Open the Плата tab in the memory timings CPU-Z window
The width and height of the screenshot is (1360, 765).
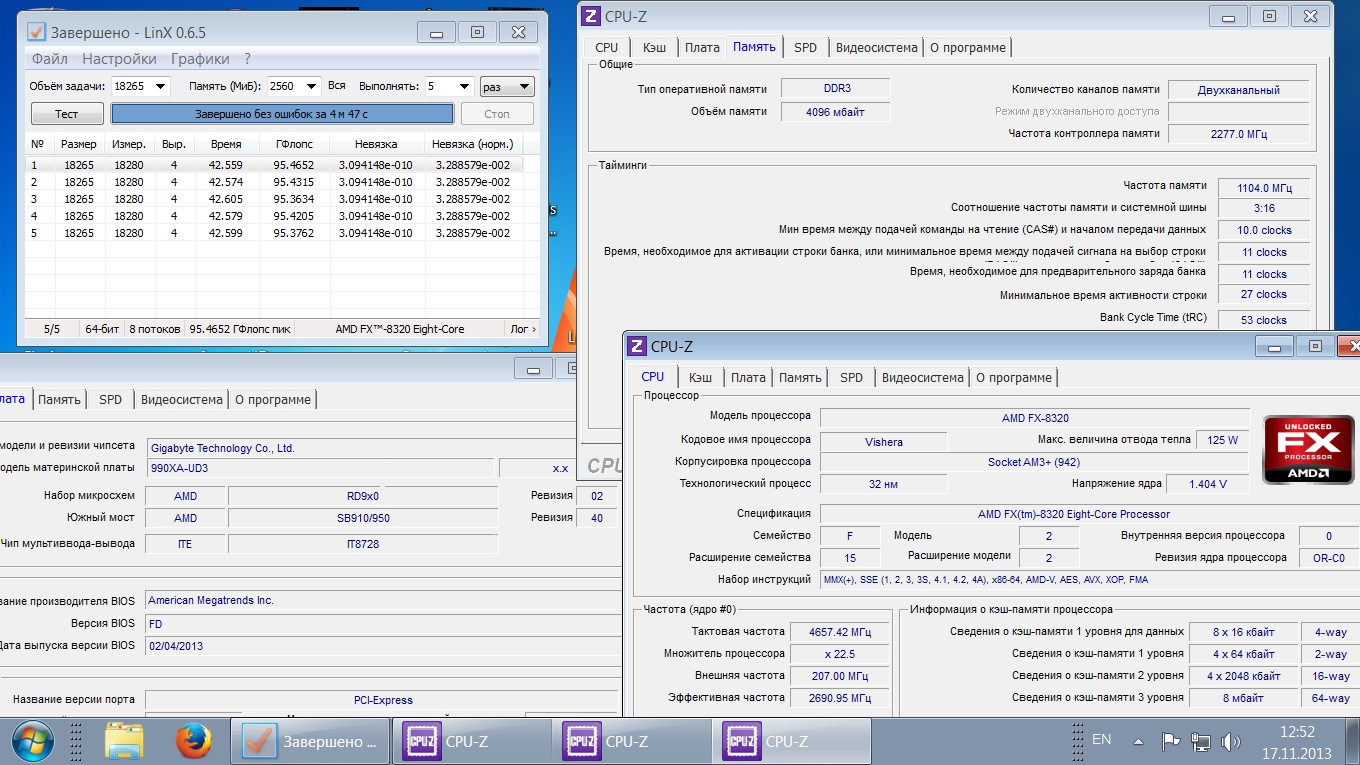click(702, 47)
